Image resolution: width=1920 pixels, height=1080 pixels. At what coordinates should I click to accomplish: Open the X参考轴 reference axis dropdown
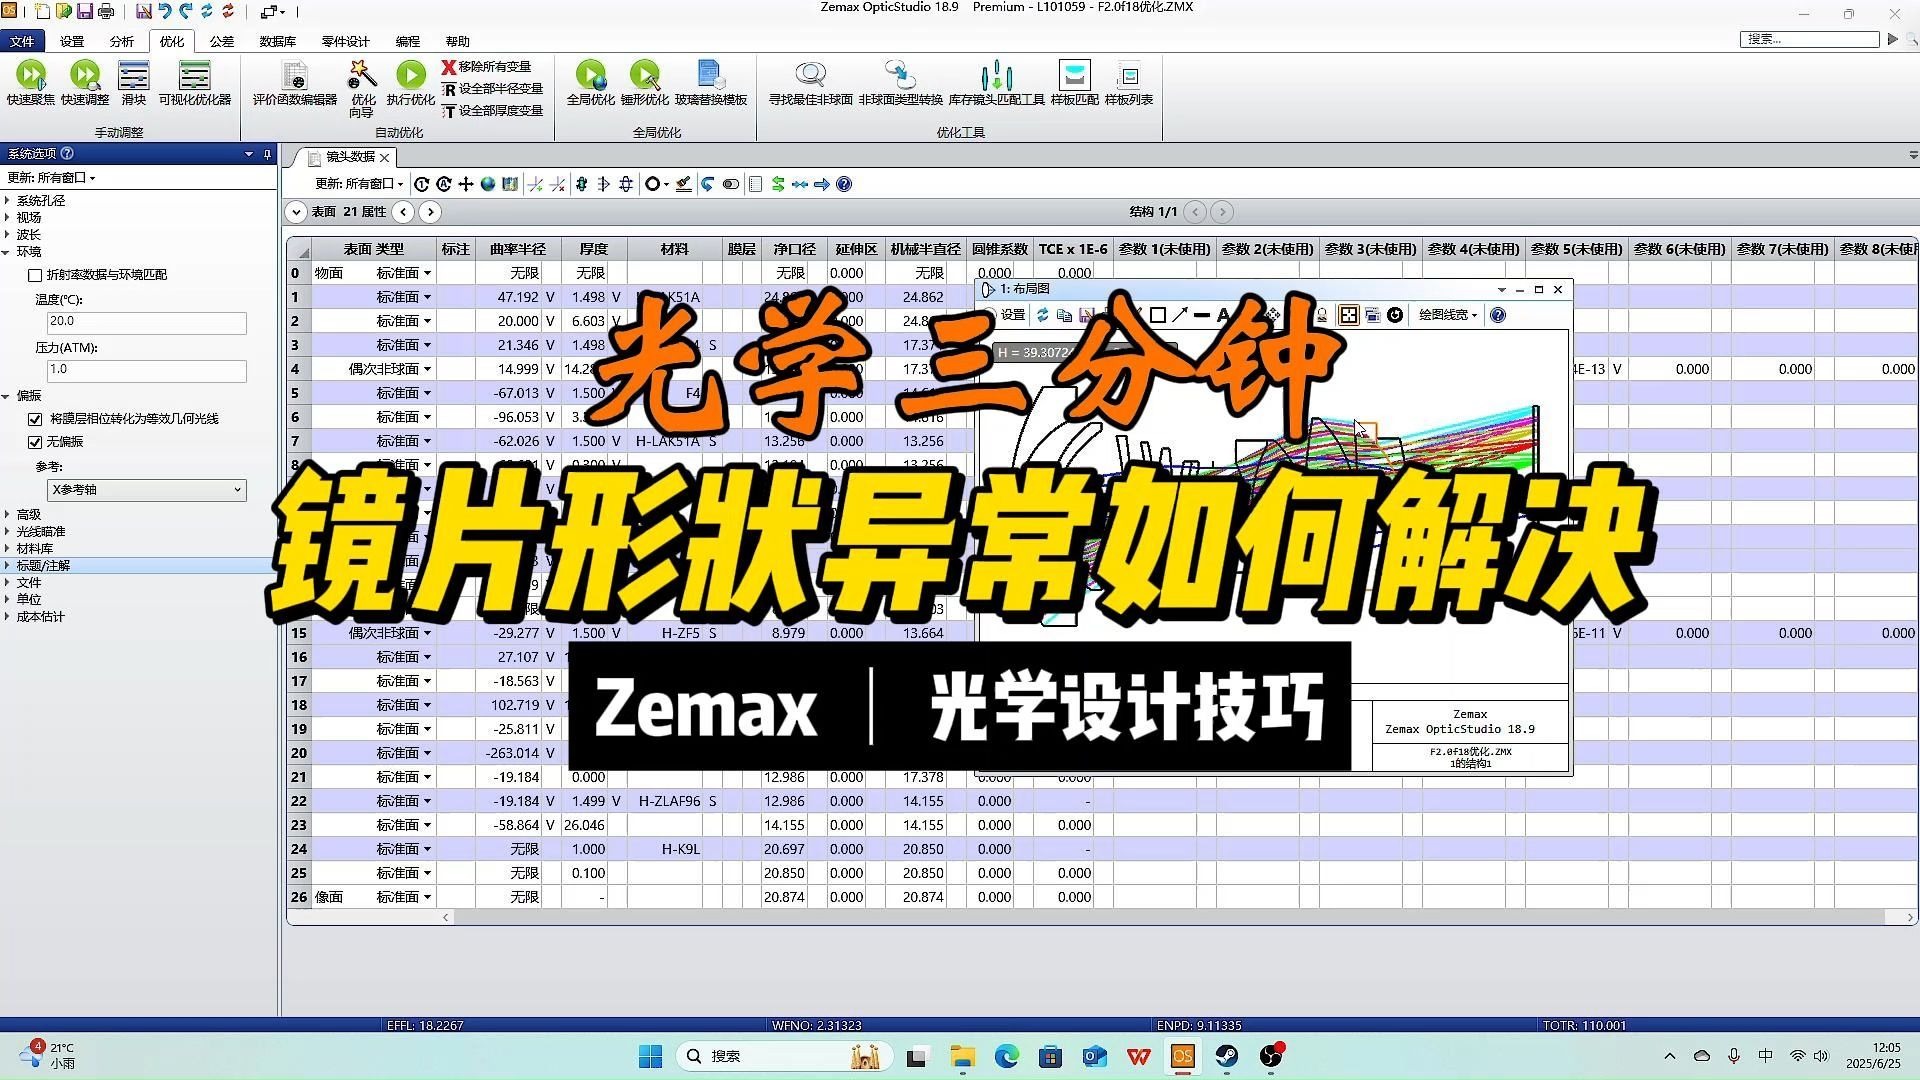pos(146,490)
